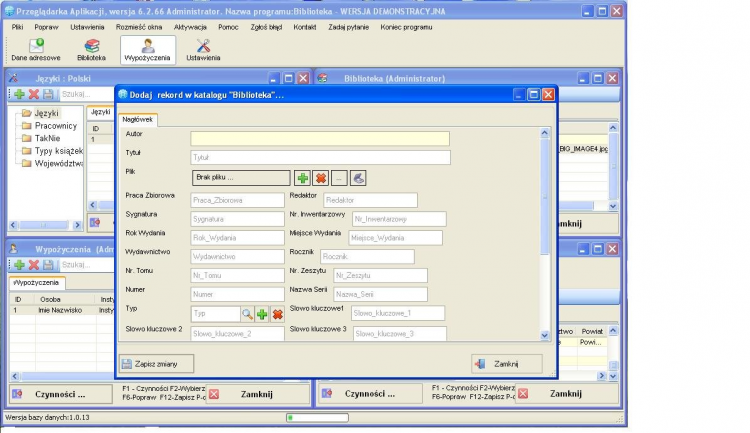This screenshot has width=750, height=433.
Task: Save with disk icon in Wypożyczenia window toolbar
Action: 48,265
